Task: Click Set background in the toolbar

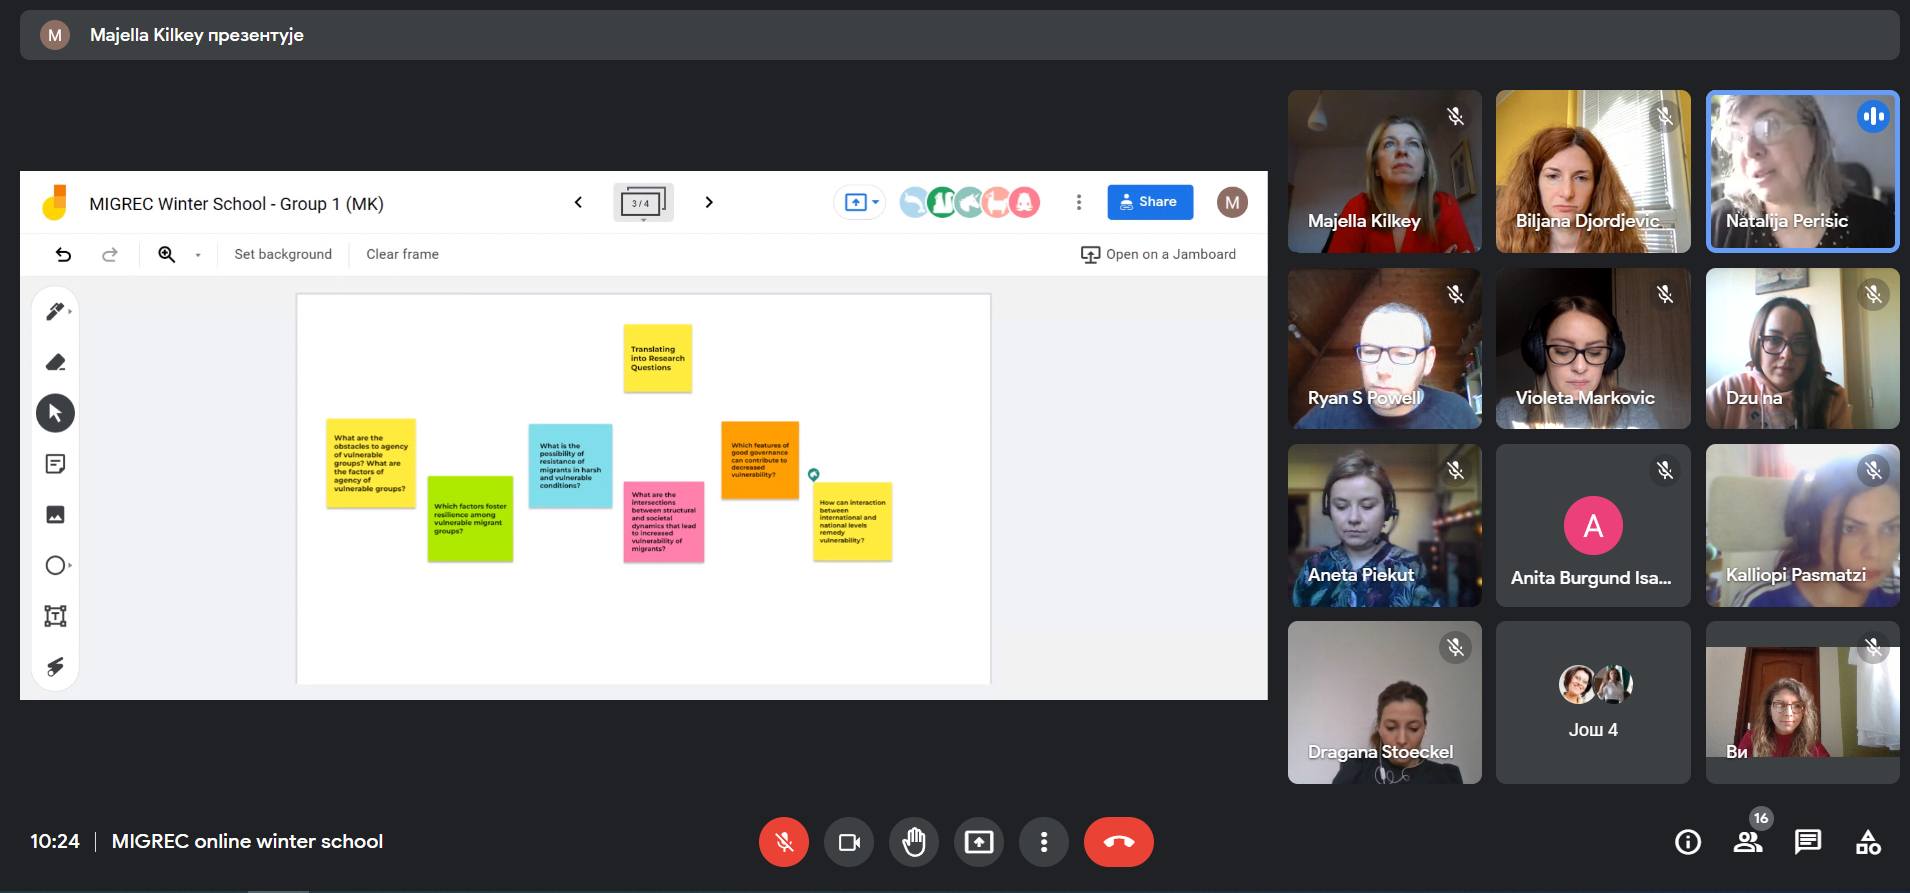Action: coord(283,254)
